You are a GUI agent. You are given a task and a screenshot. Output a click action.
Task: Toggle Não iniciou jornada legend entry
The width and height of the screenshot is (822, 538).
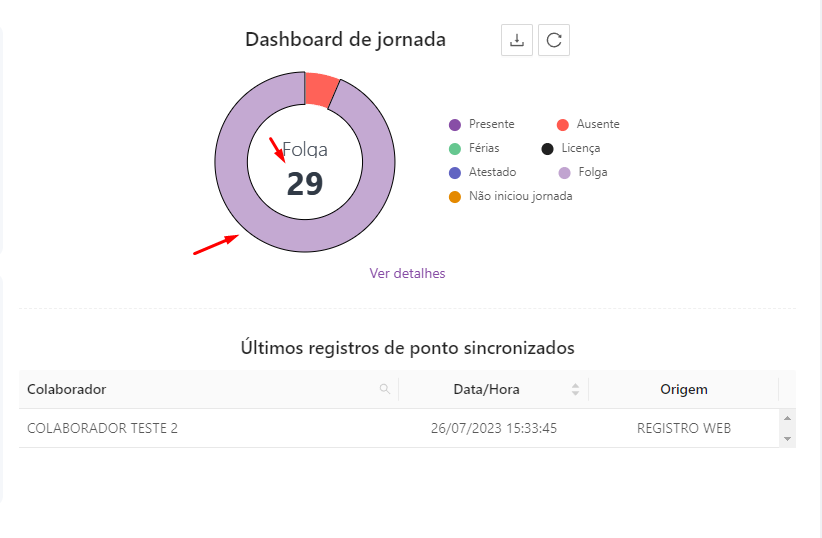tap(510, 196)
